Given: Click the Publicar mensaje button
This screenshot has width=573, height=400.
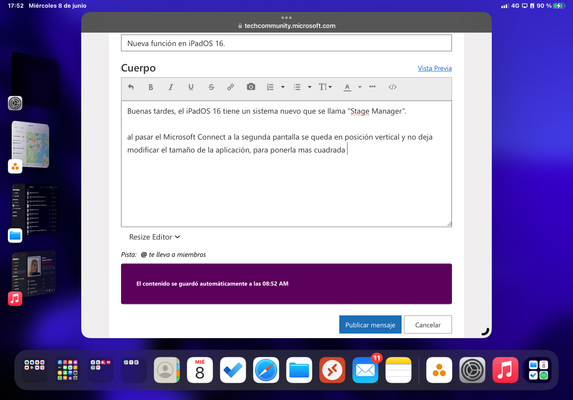Looking at the screenshot, I should pyautogui.click(x=370, y=325).
